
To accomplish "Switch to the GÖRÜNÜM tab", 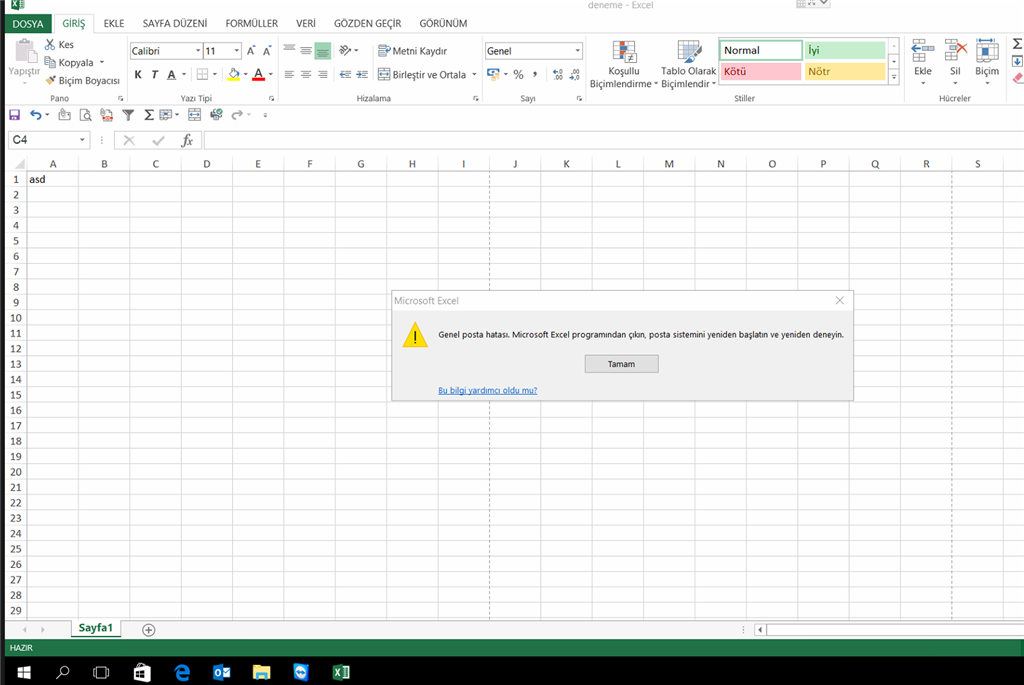I will point(443,24).
